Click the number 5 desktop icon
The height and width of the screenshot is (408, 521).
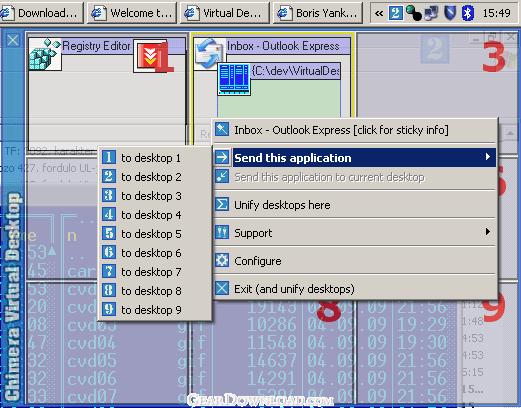[x=109, y=233]
